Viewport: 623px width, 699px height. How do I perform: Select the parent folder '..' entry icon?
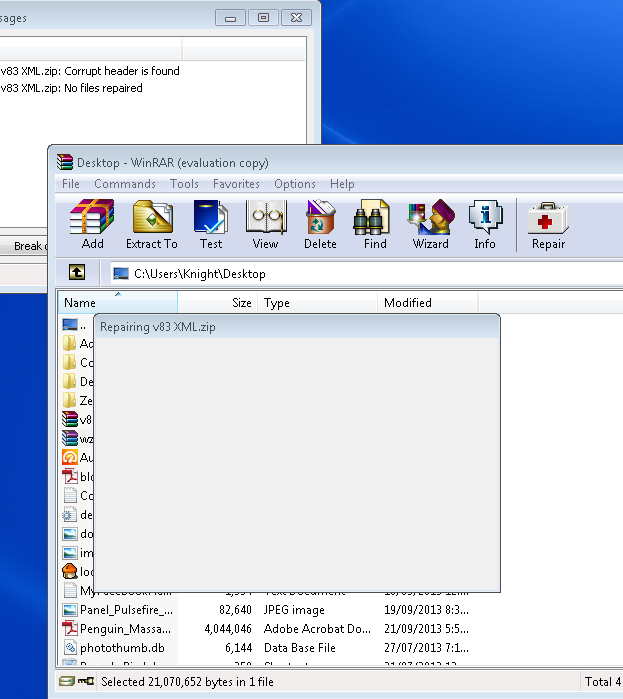point(70,325)
